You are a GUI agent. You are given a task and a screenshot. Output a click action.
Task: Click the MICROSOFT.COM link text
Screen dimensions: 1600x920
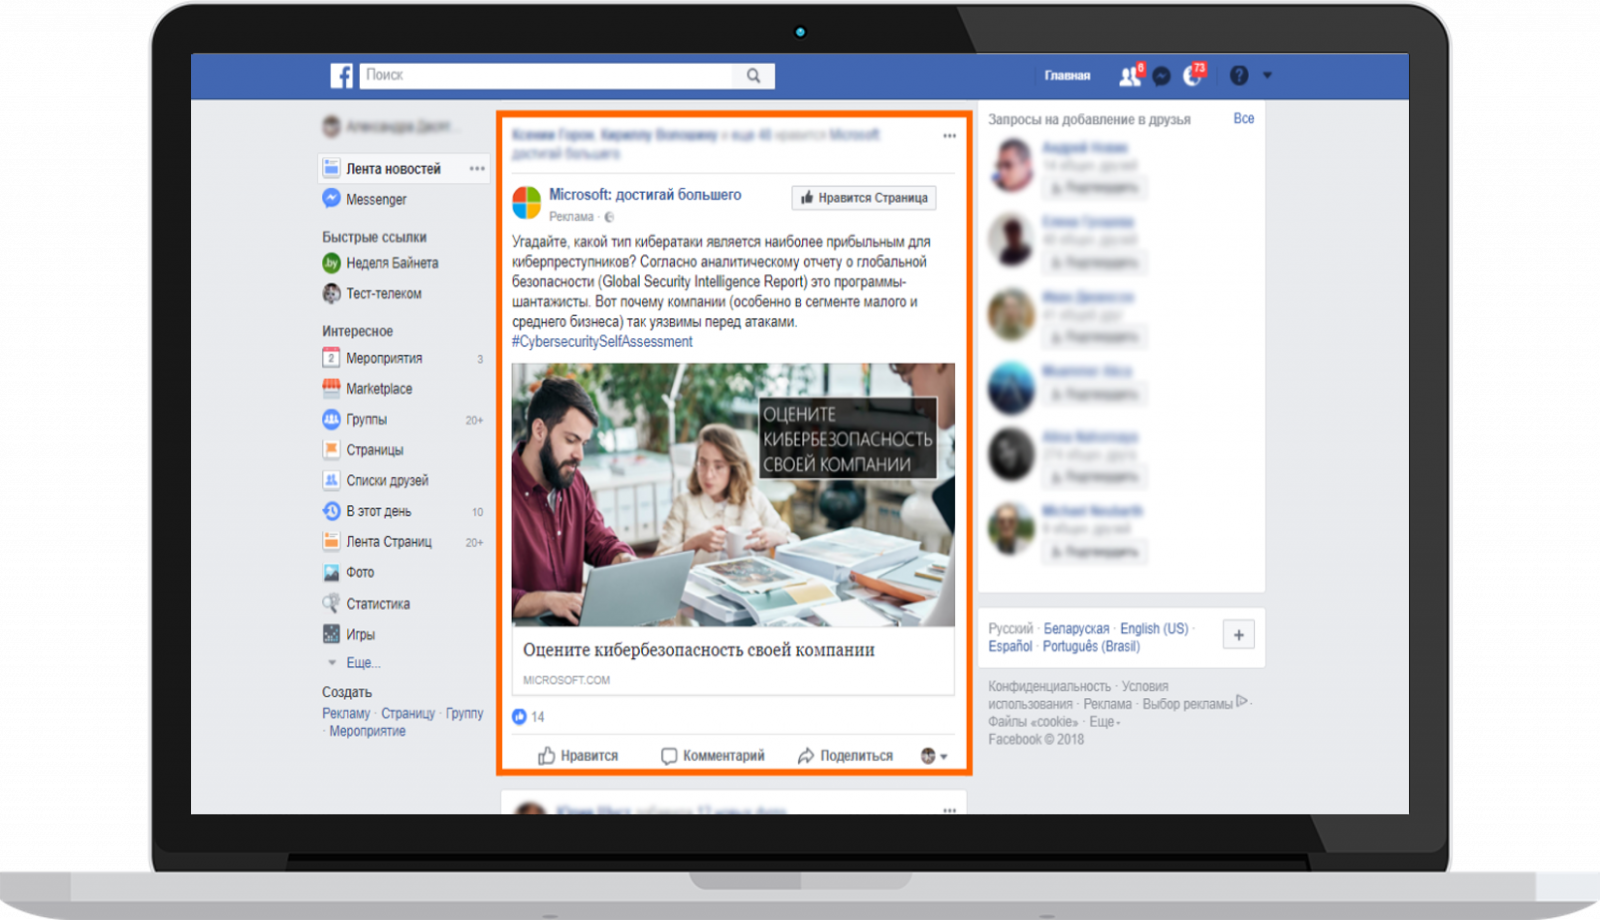coord(566,680)
